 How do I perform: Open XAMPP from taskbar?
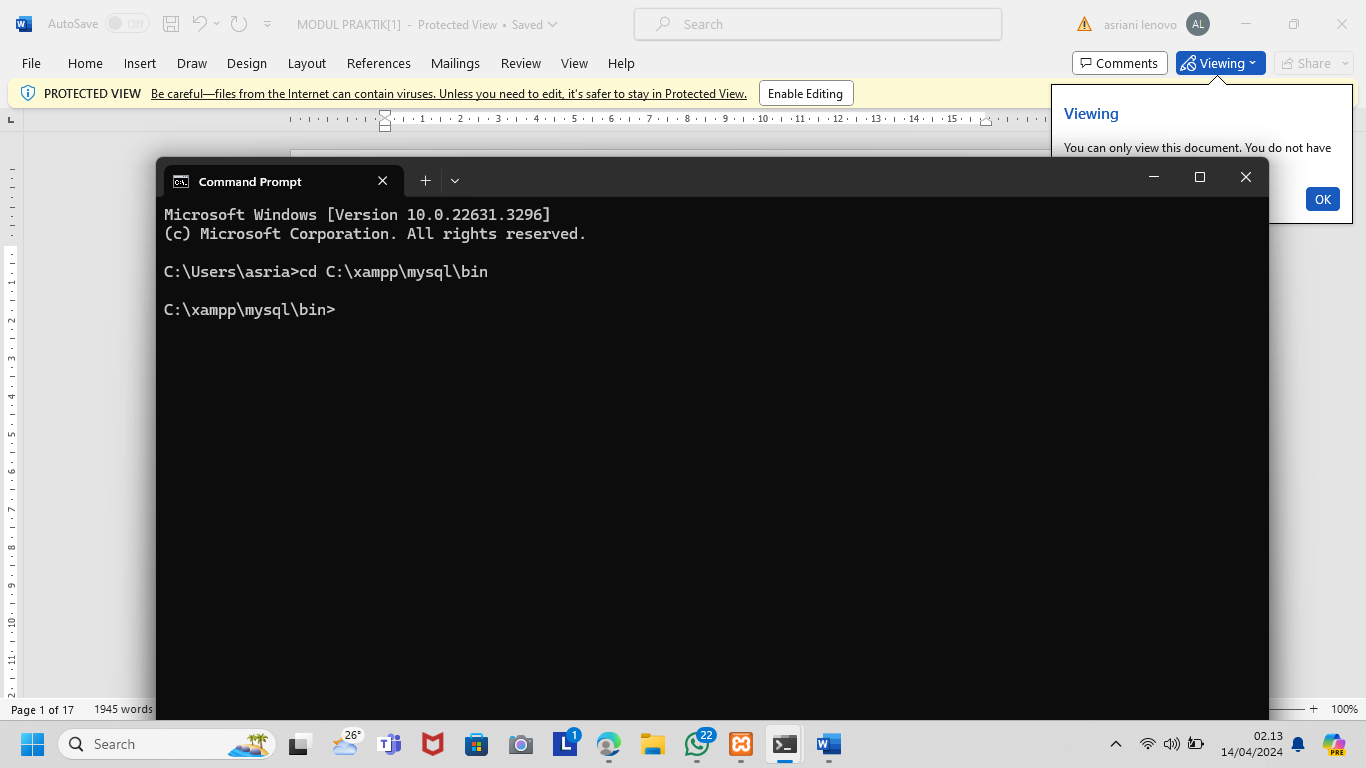741,744
